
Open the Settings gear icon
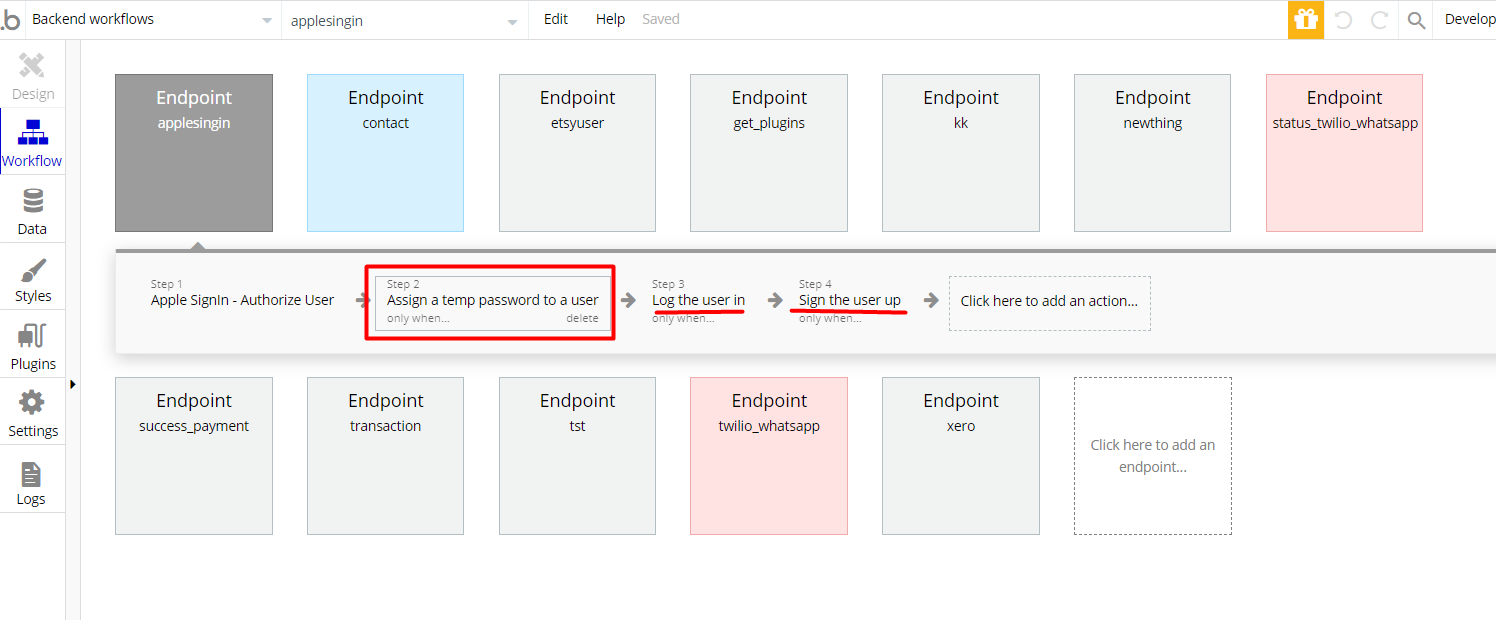pos(32,403)
